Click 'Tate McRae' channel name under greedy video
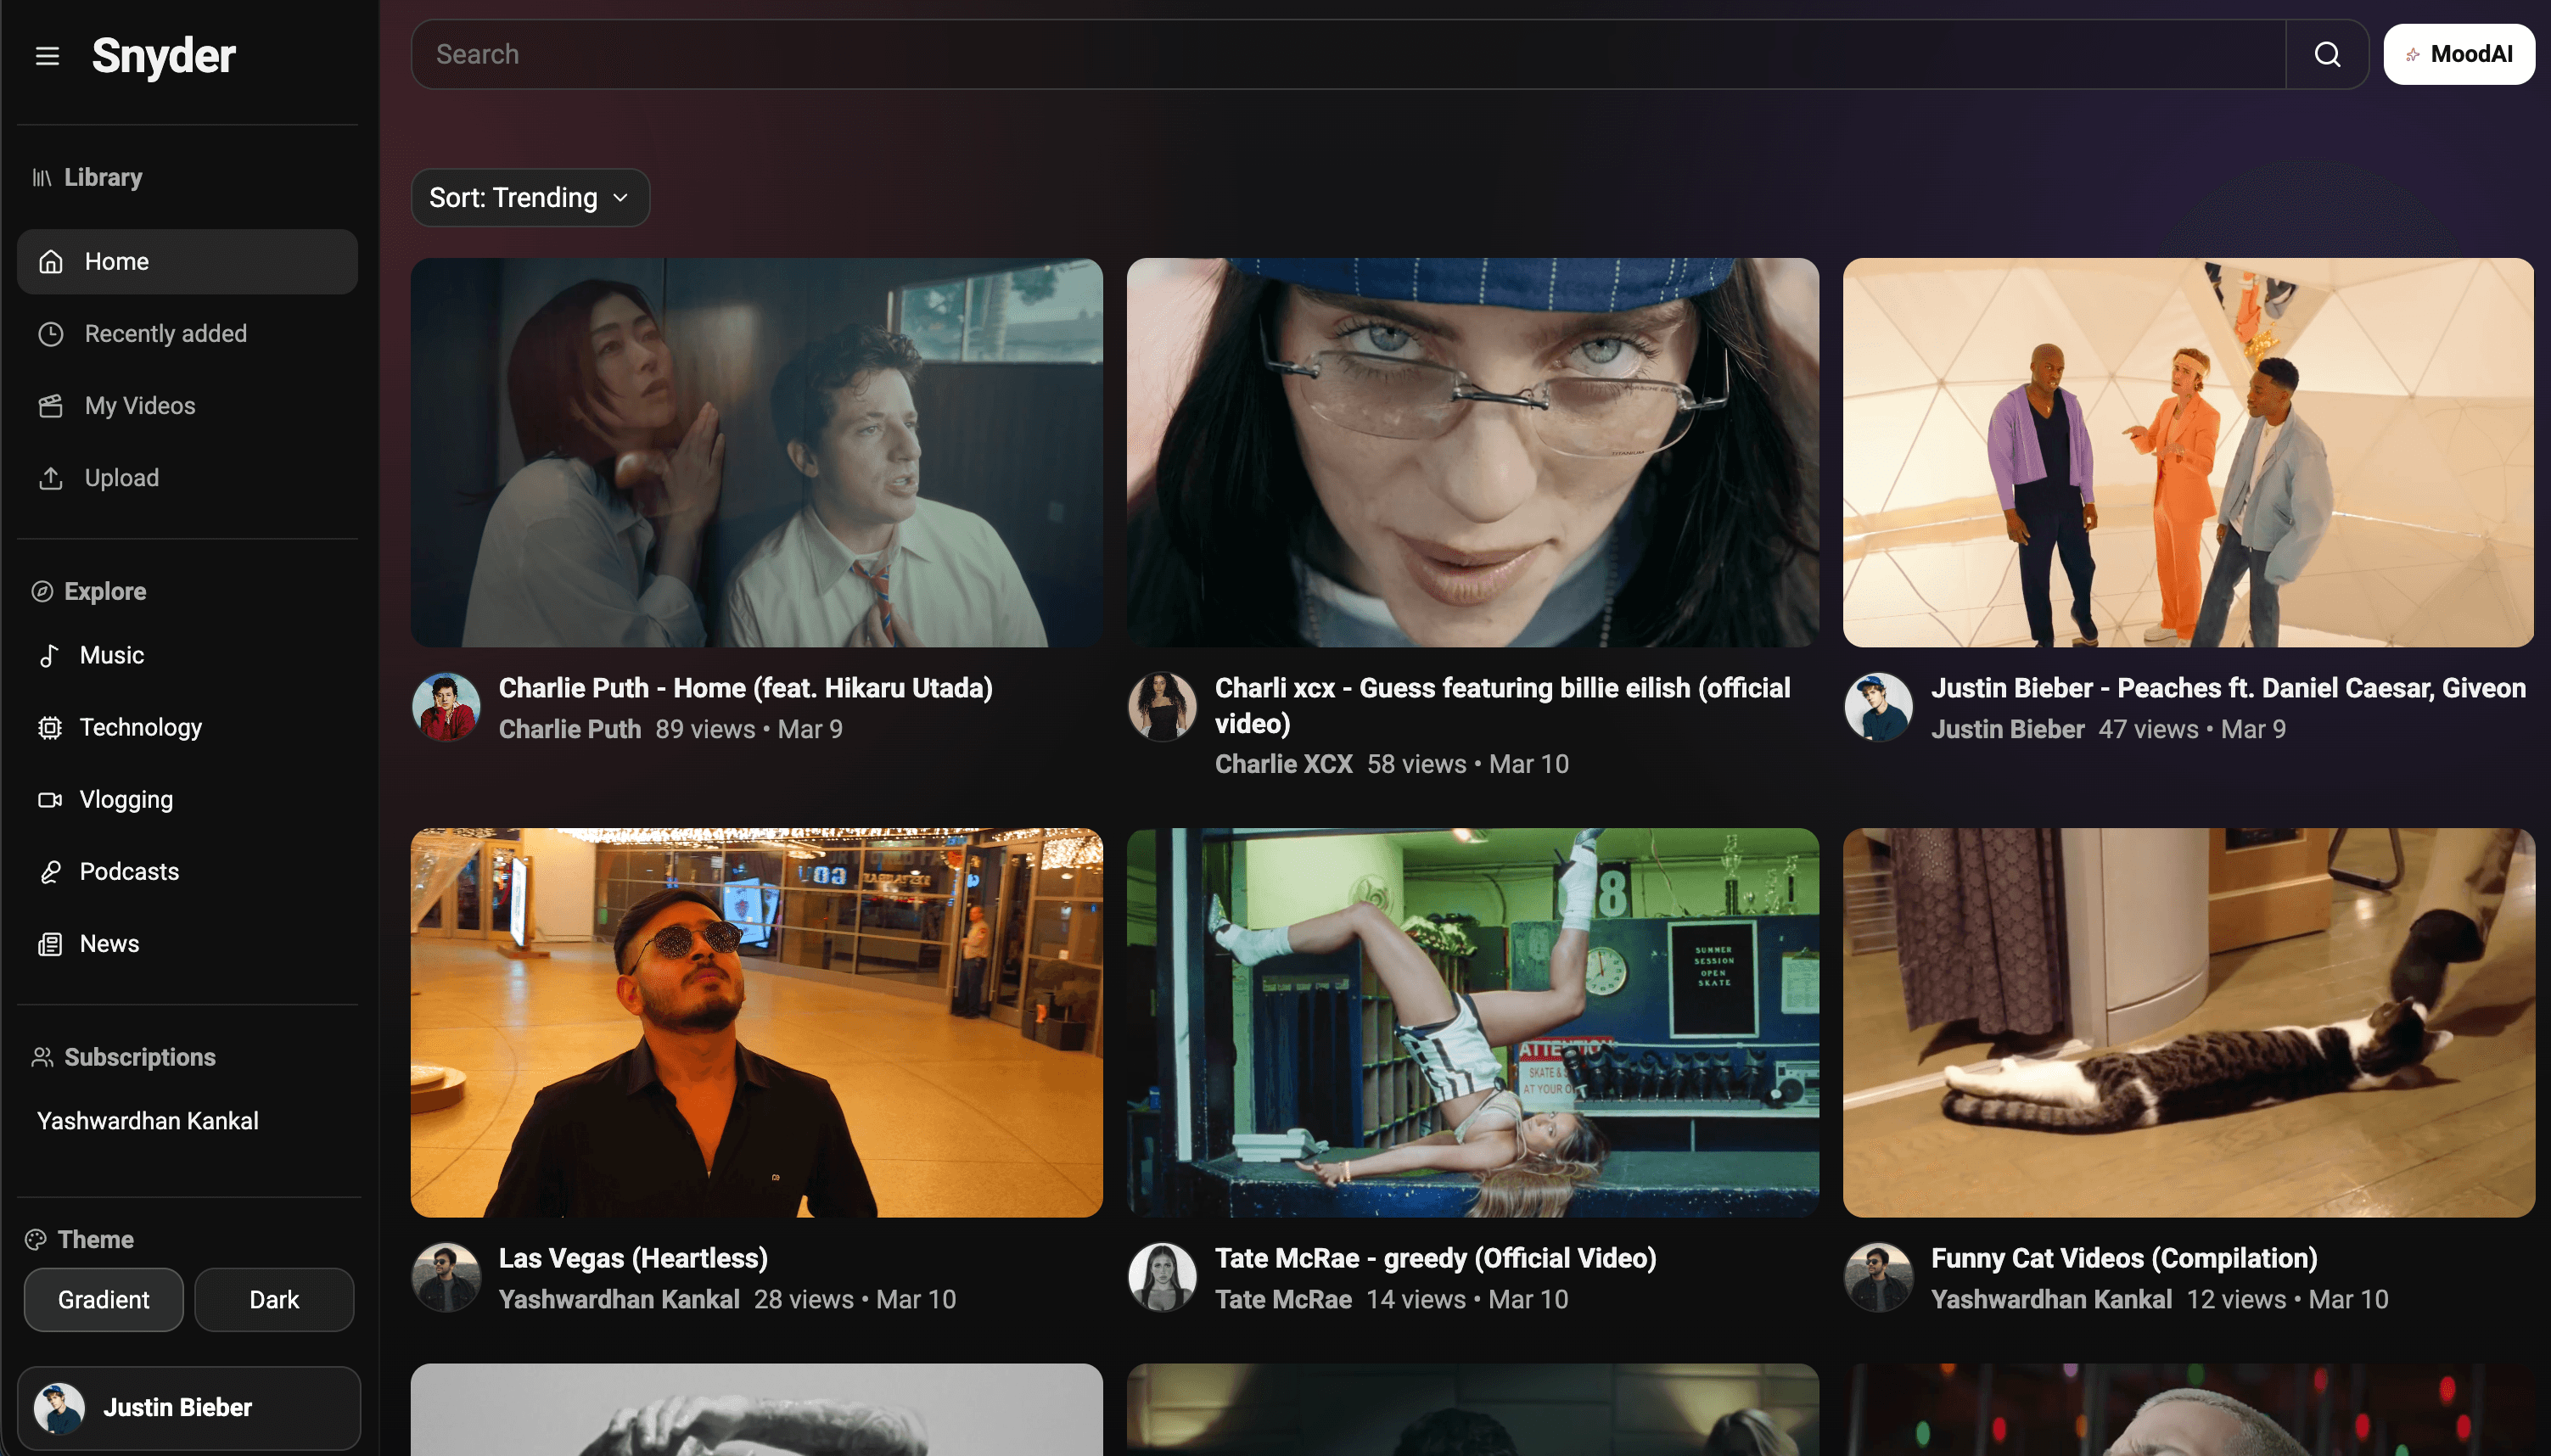This screenshot has width=2551, height=1456. tap(1283, 1299)
